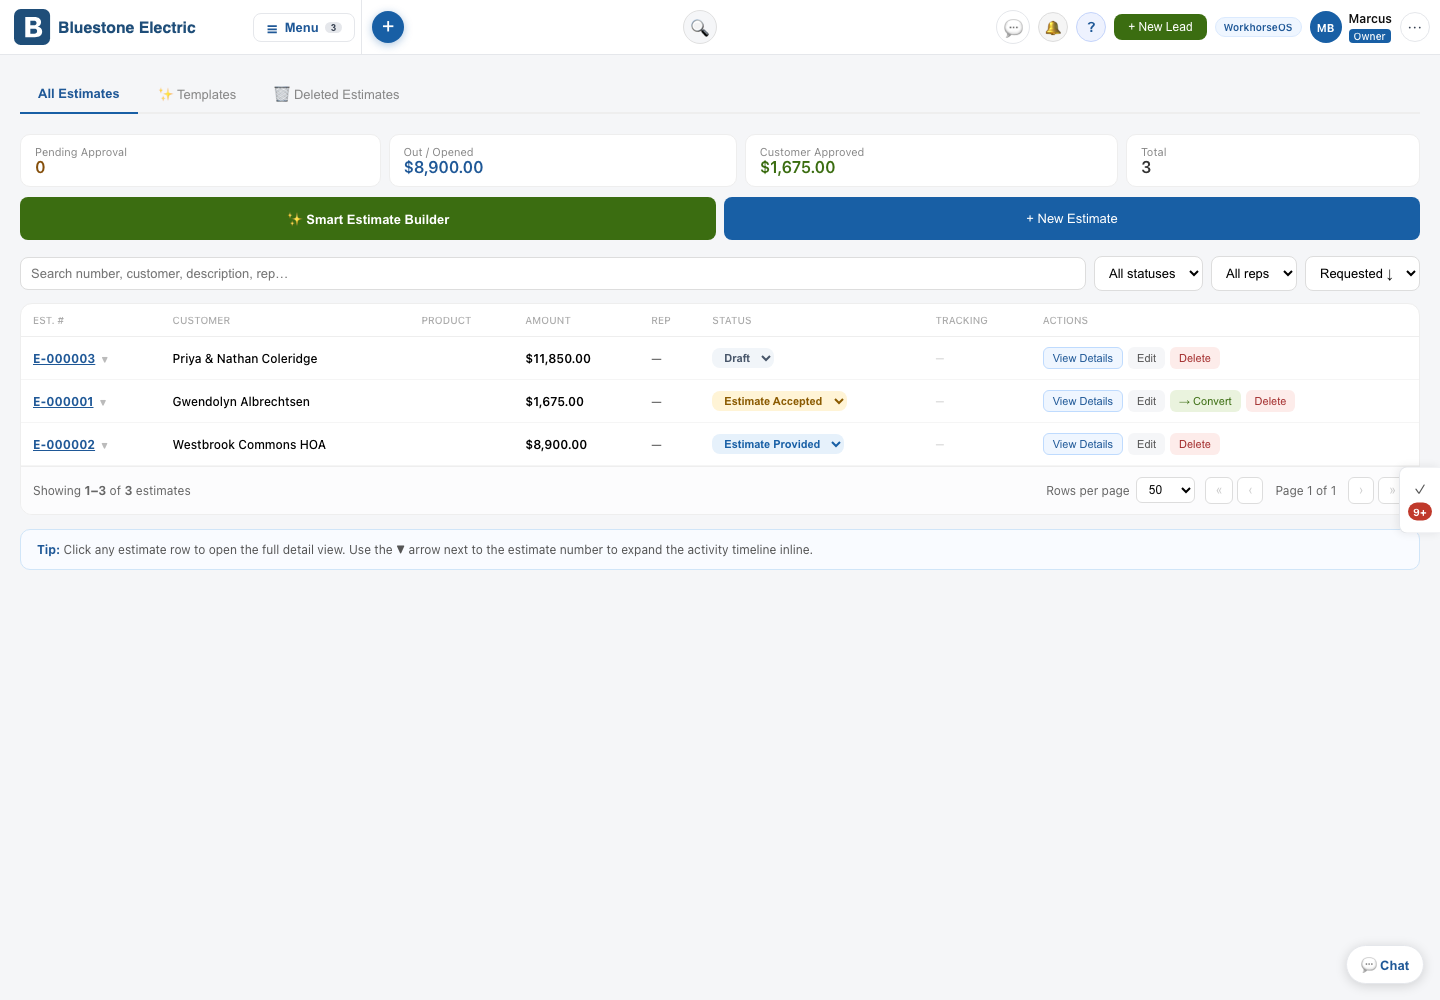
Task: Go to previous page arrow
Action: 1250,490
